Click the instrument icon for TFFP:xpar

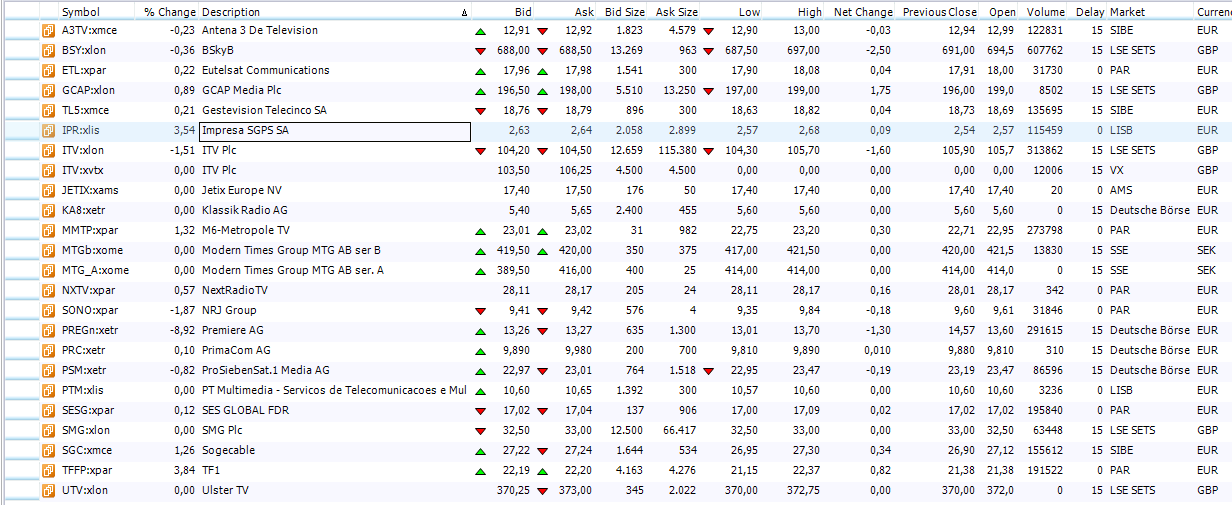click(48, 470)
